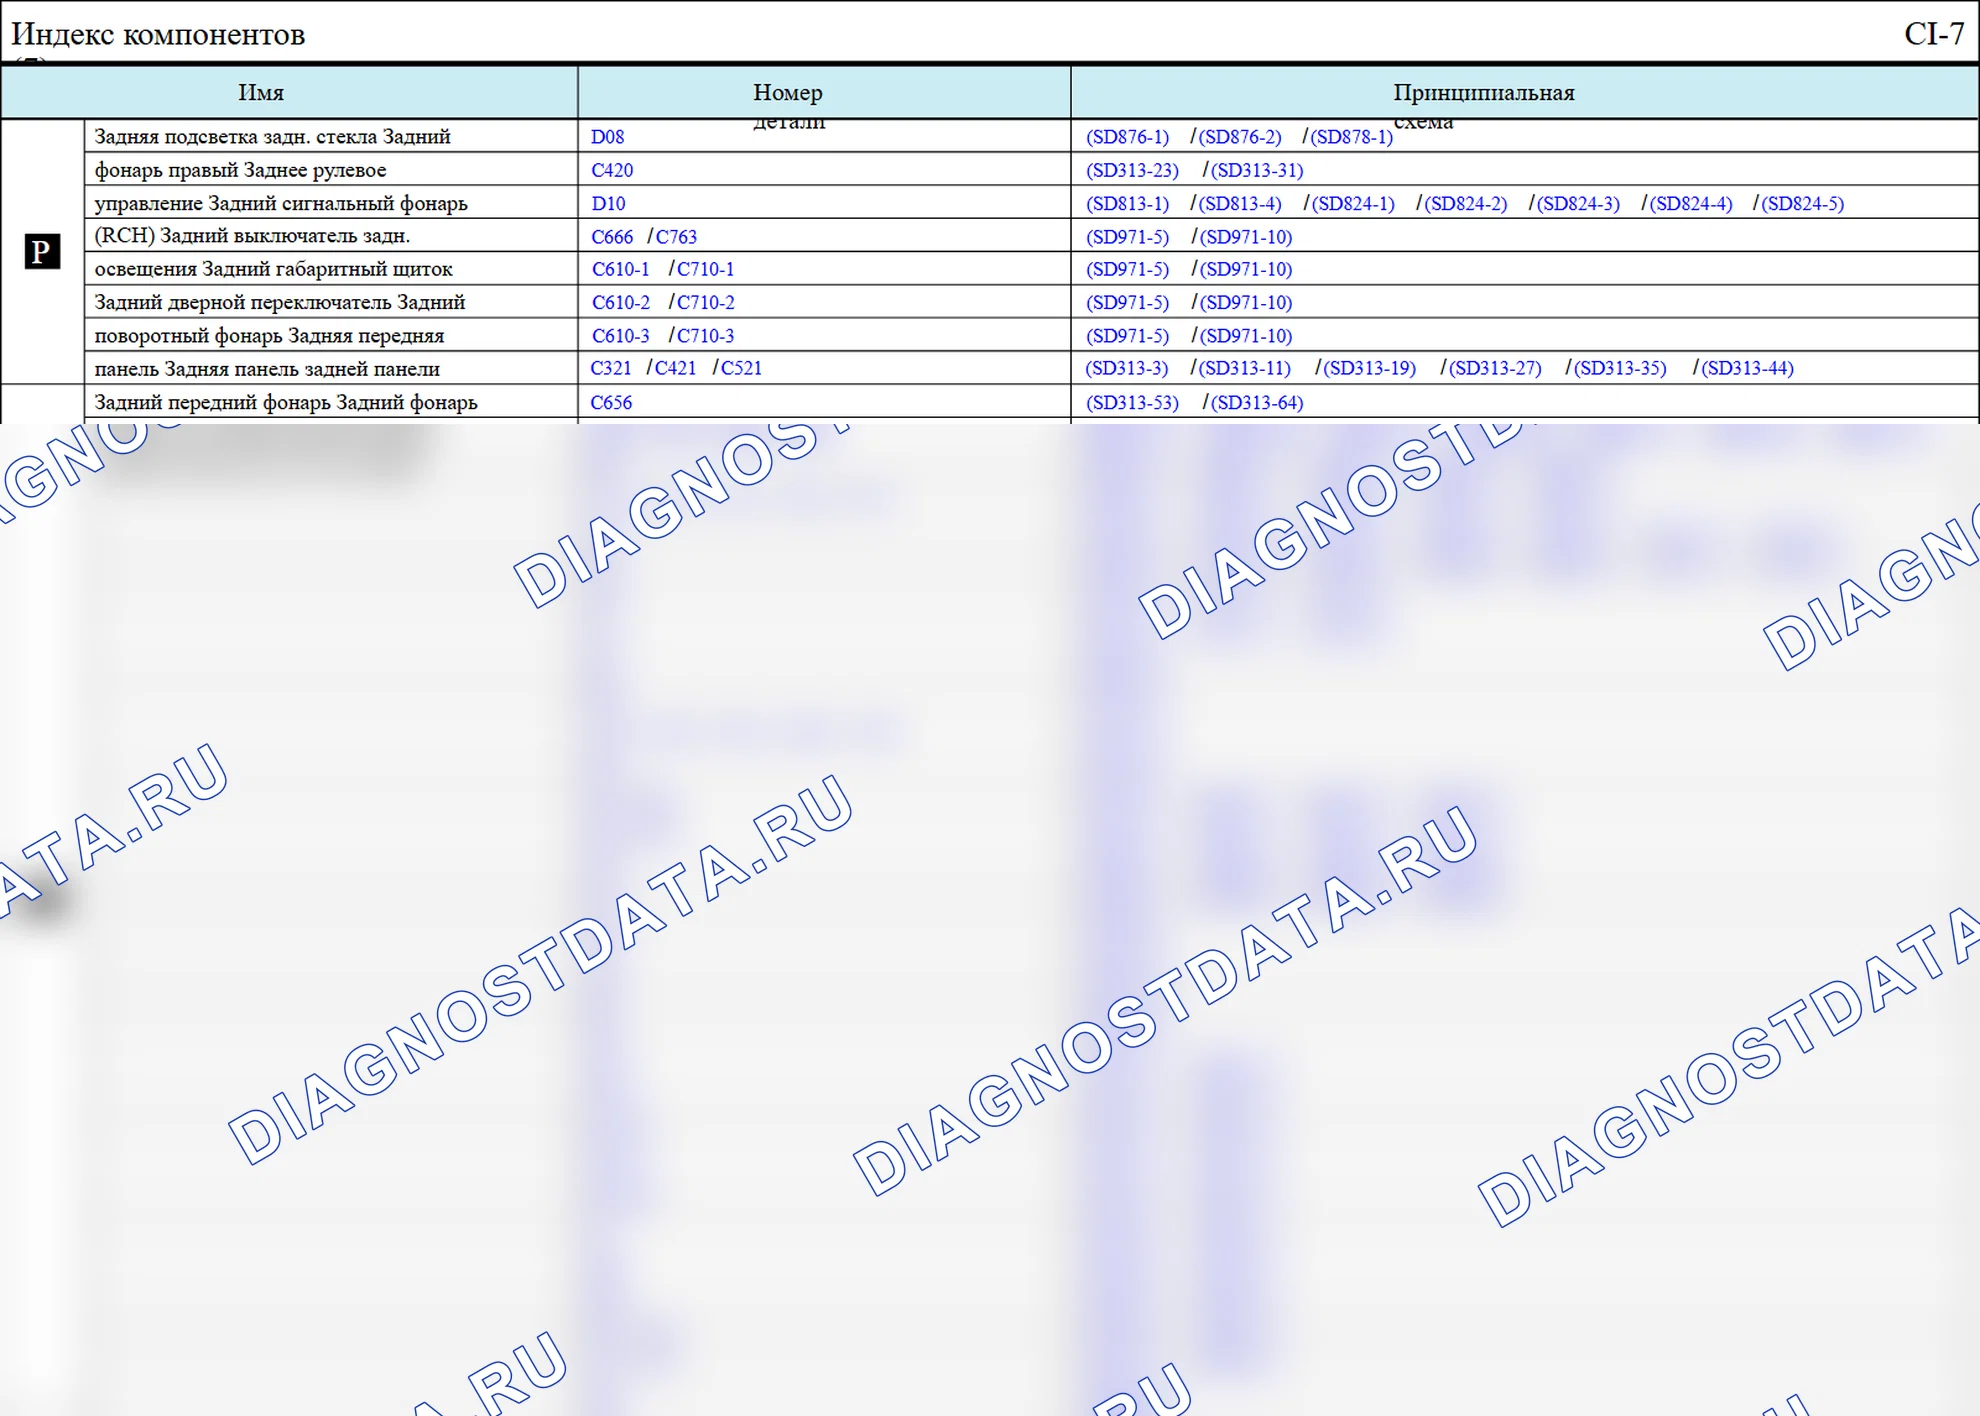
Task: Open part number link C656
Action: (x=611, y=403)
